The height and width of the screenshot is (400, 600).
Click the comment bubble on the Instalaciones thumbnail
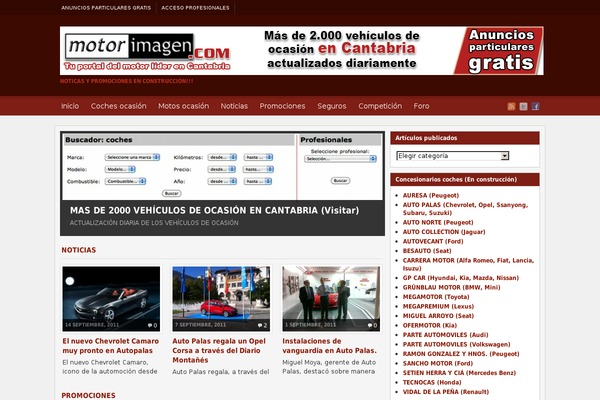[x=372, y=325]
